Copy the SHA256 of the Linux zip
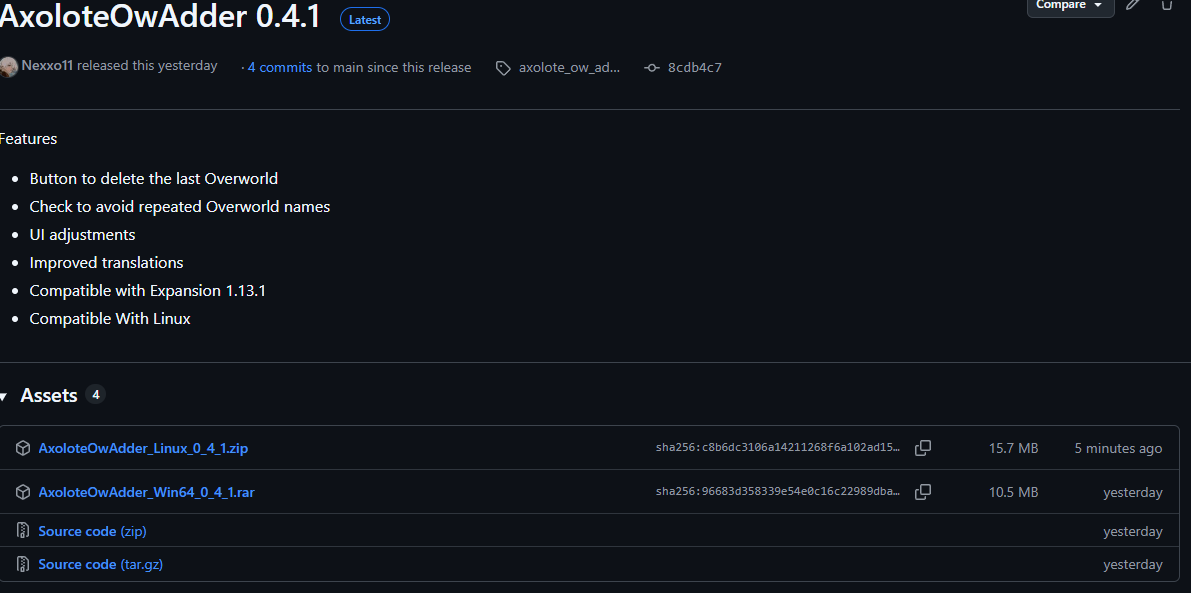Image resolution: width=1191 pixels, height=593 pixels. 923,448
